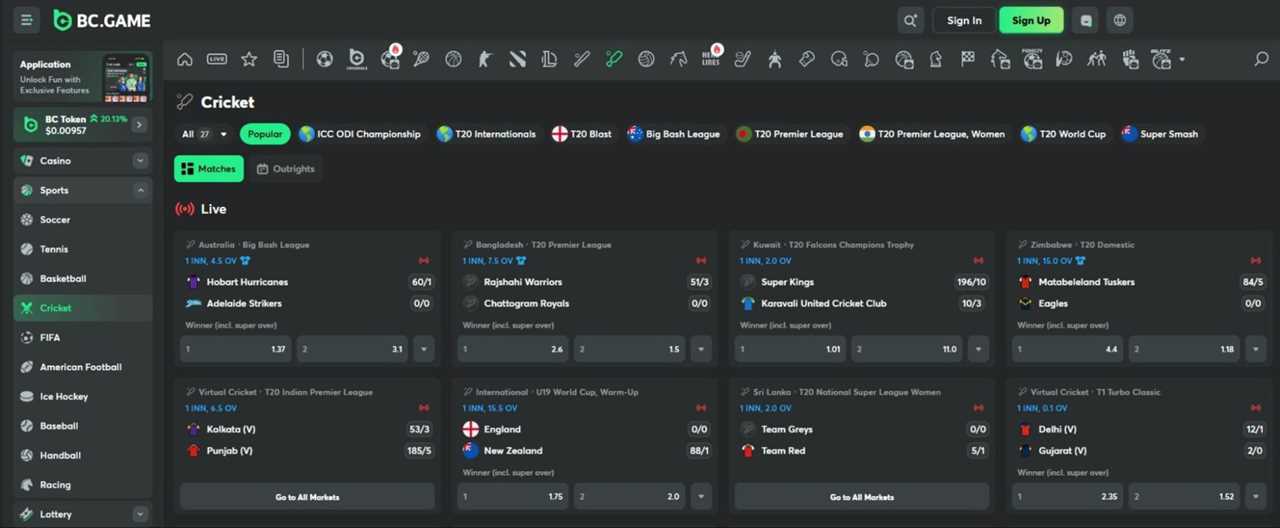Expand the Casino sidebar section

[x=140, y=160]
